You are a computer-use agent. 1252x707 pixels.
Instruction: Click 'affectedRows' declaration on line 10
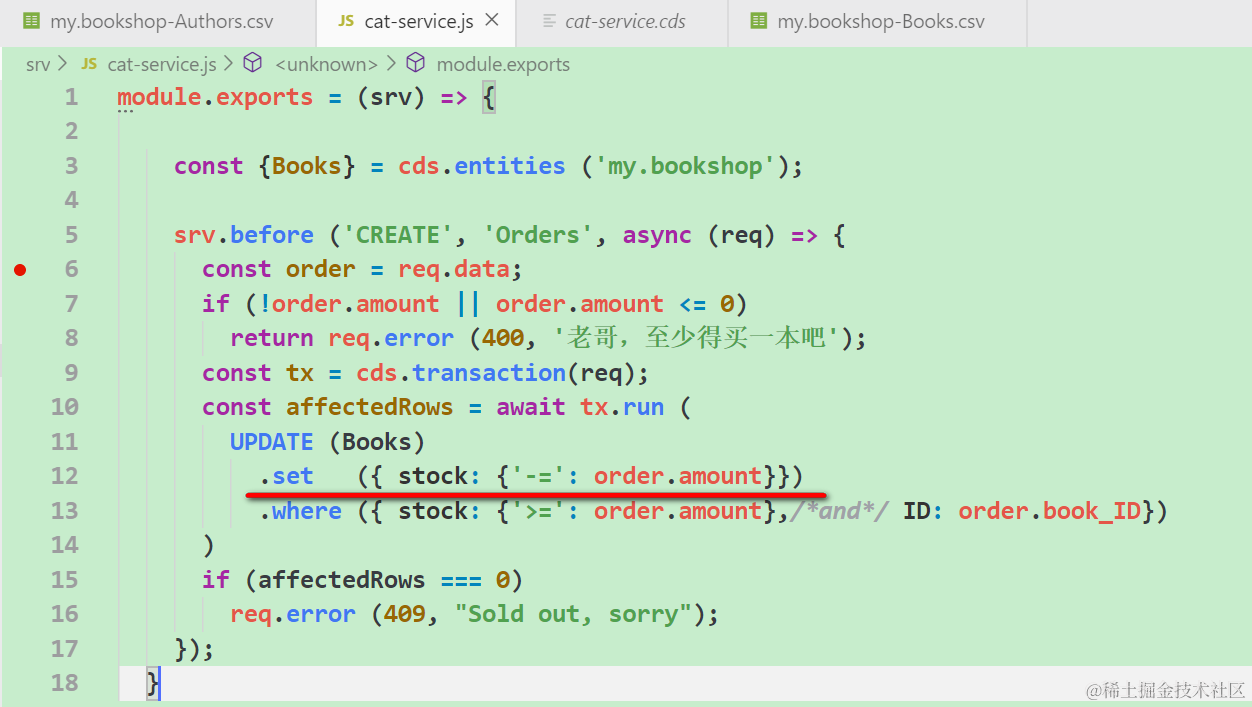click(370, 407)
